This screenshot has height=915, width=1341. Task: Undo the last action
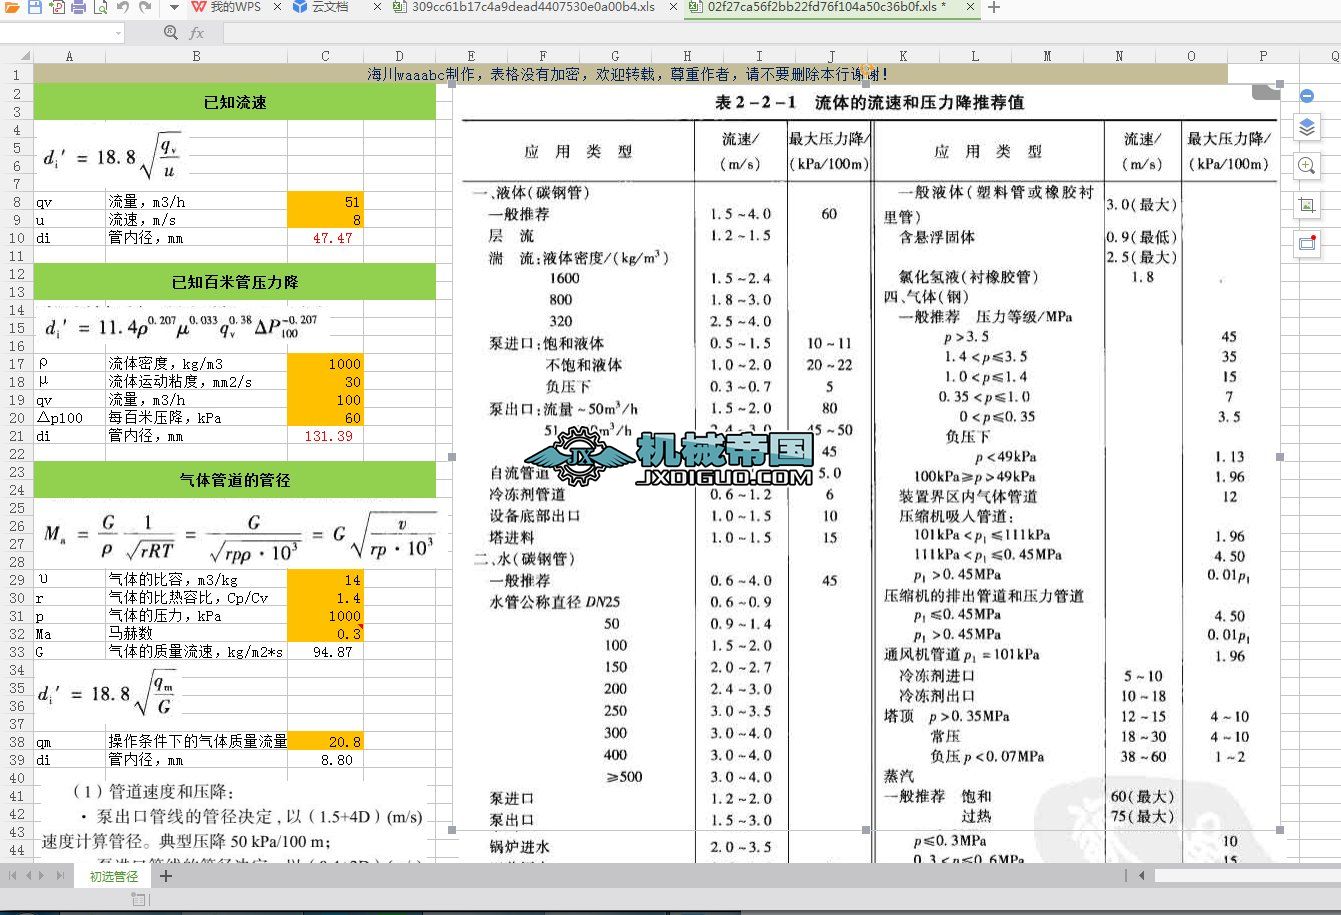pyautogui.click(x=123, y=7)
